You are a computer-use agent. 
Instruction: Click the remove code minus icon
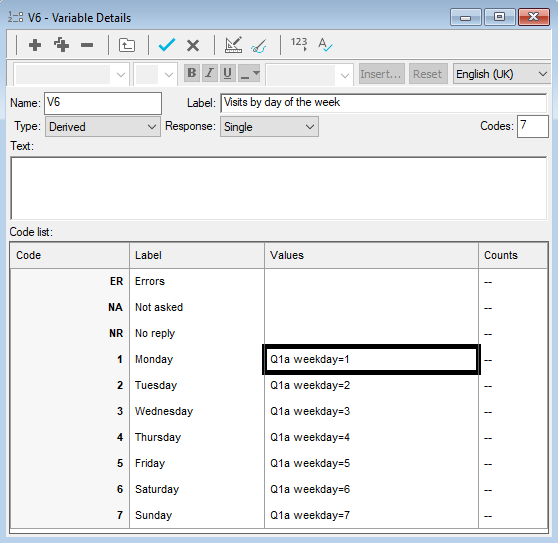(87, 45)
